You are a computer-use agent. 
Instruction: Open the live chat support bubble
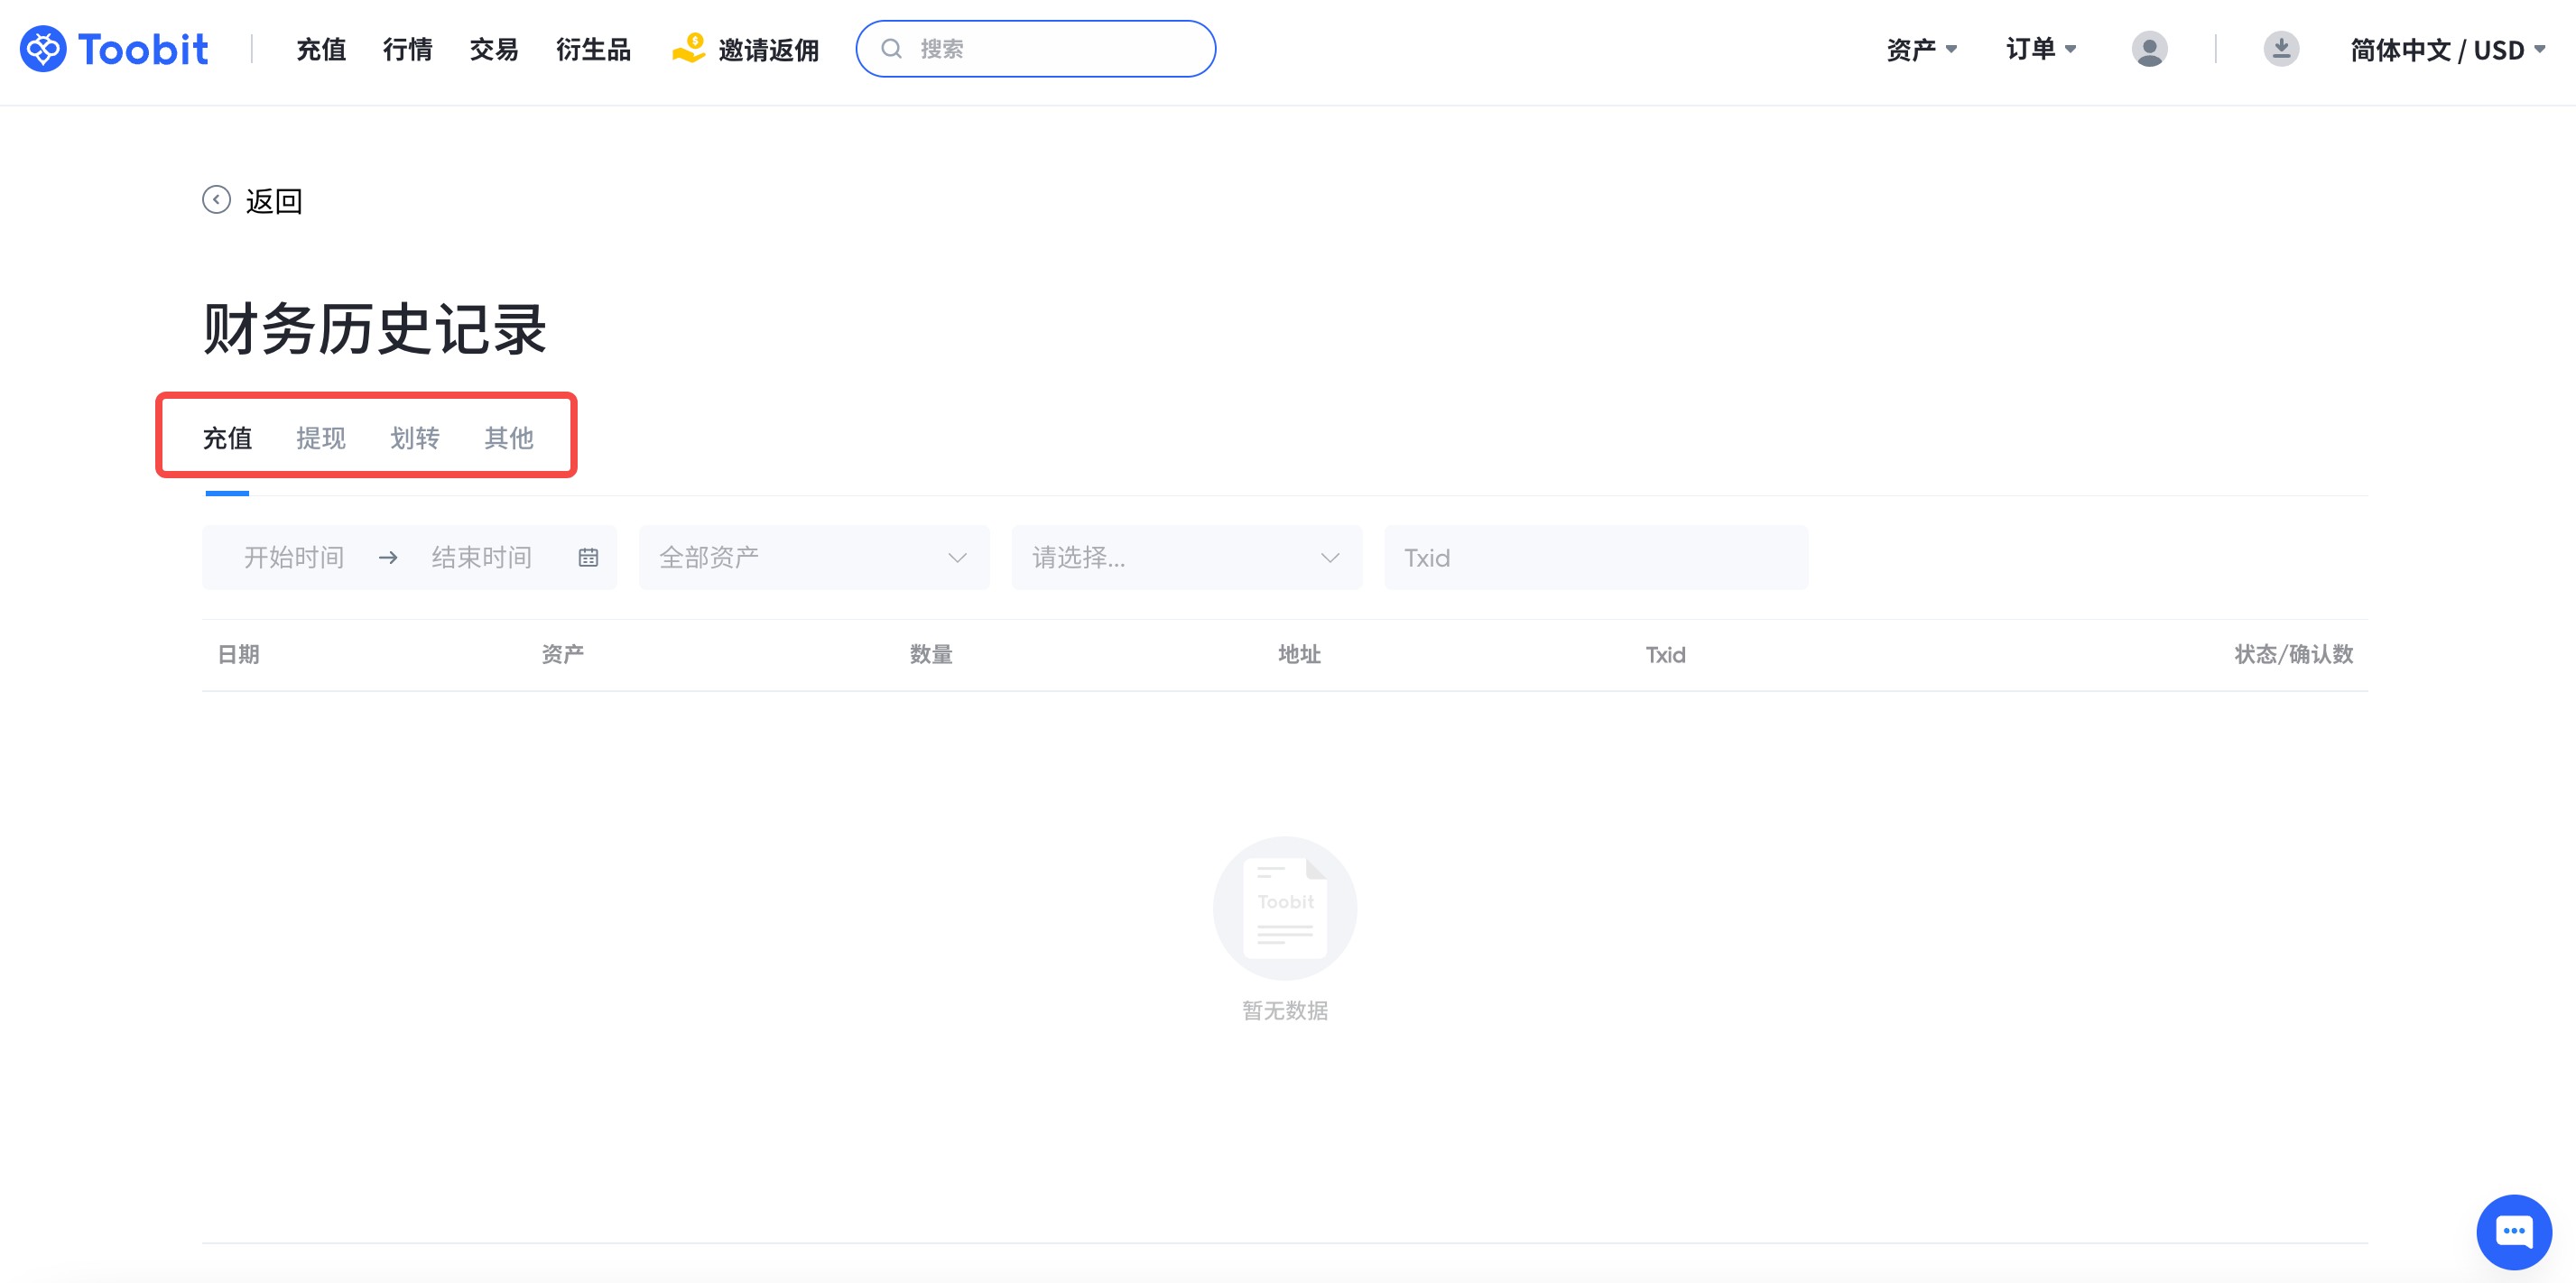(2513, 1231)
